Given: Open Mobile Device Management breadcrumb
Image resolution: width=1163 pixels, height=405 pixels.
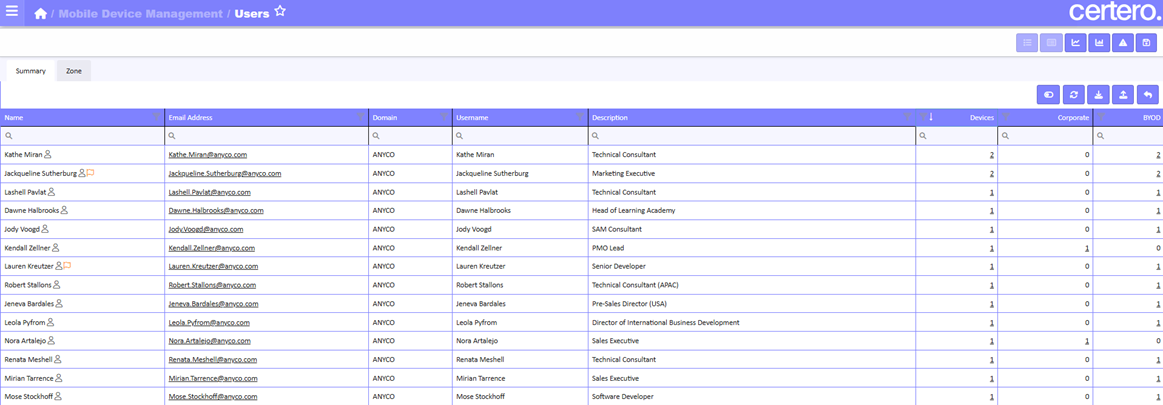Looking at the screenshot, I should [x=140, y=13].
